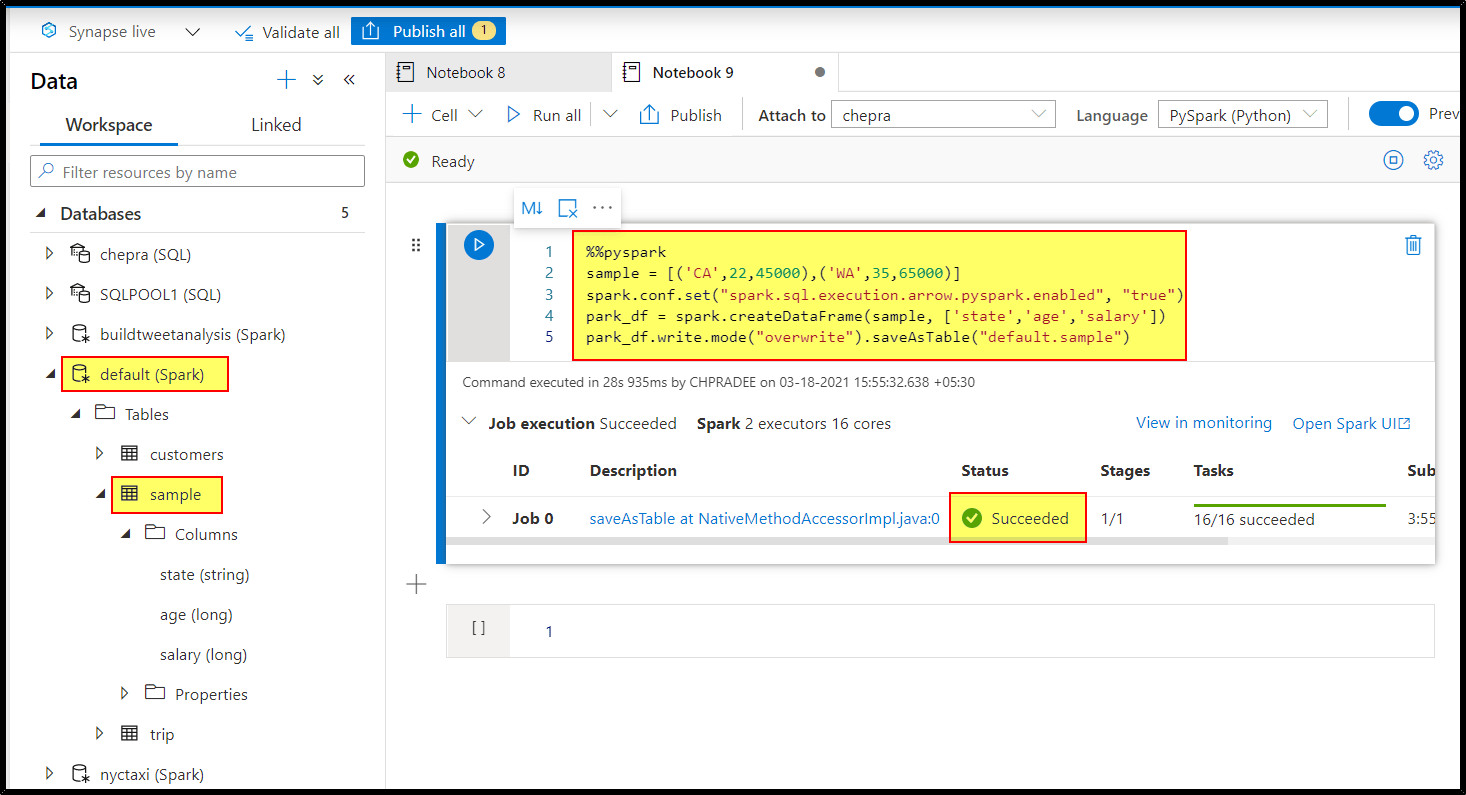The image size is (1466, 795).
Task: Run the PySpark cell with play button
Action: point(479,245)
